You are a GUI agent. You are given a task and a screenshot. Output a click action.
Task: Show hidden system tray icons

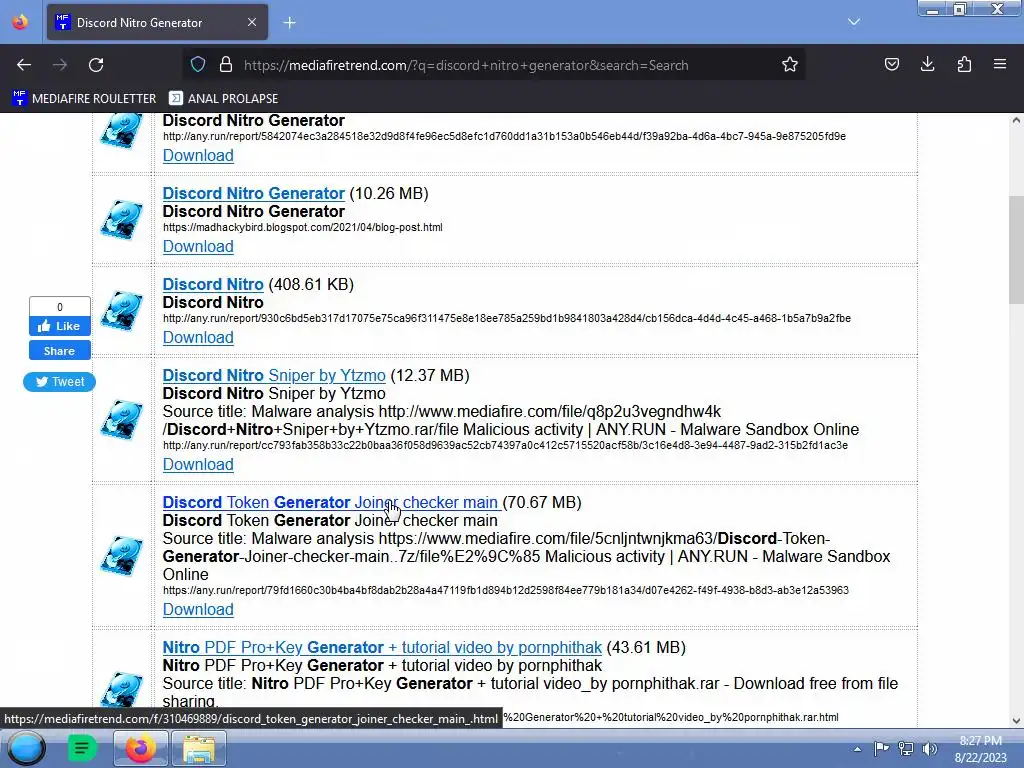point(857,749)
